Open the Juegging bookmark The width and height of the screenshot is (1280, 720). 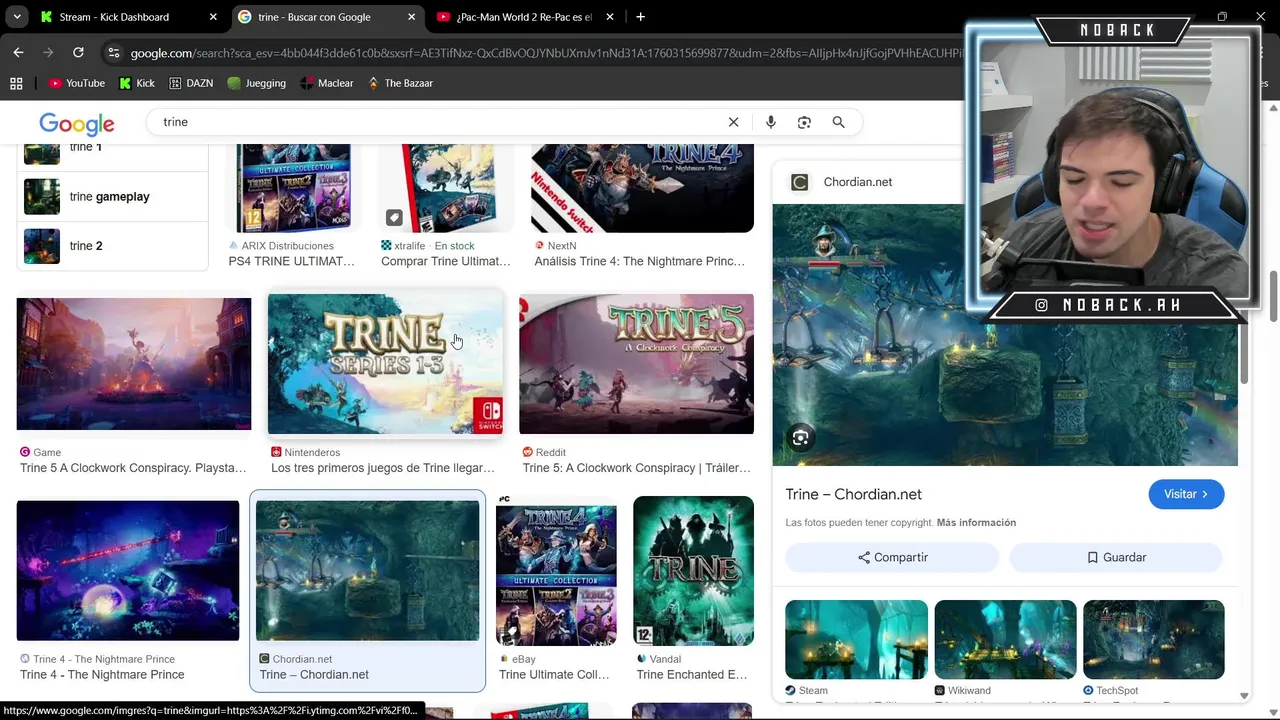point(257,83)
